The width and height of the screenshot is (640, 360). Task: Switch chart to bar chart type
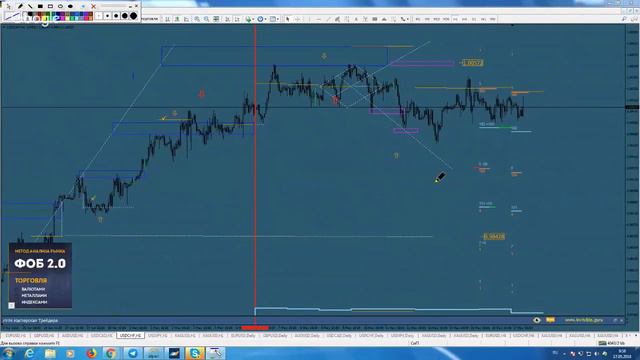click(167, 19)
